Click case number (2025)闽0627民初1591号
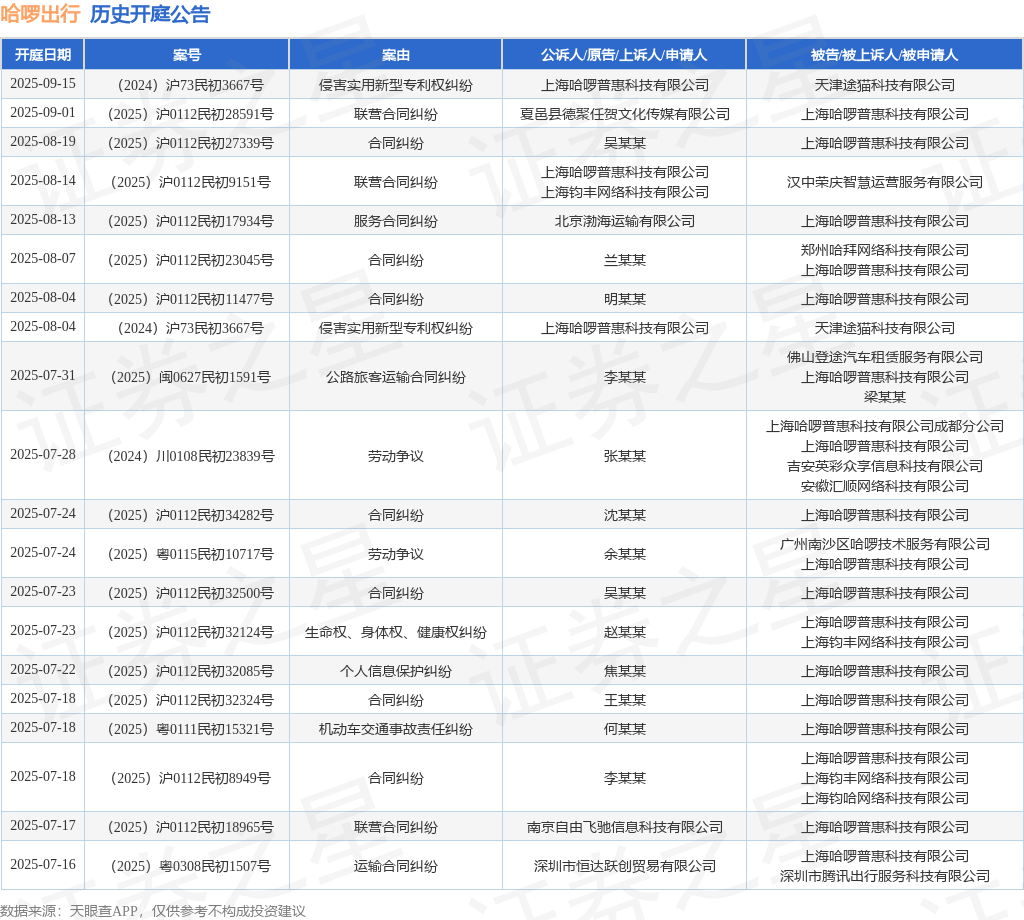This screenshot has width=1024, height=920. click(x=190, y=377)
